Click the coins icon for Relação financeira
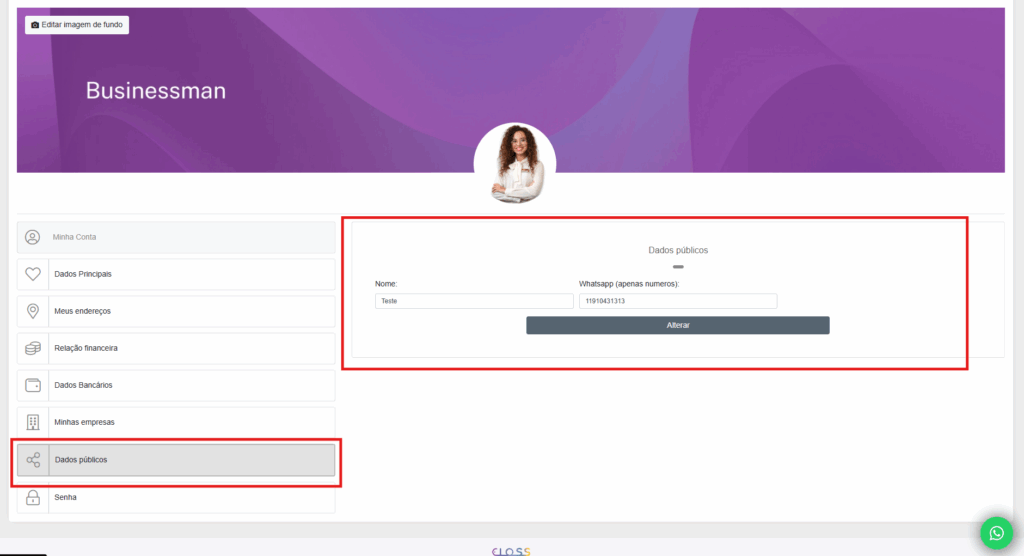Viewport: 1024px width, 556px height. [x=33, y=348]
